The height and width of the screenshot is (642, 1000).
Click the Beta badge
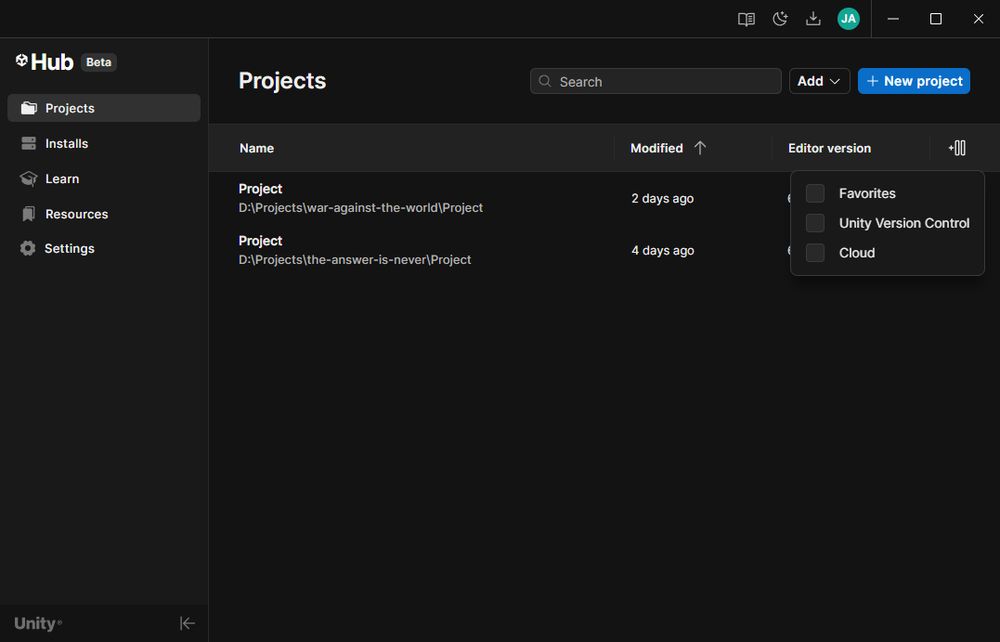tap(98, 62)
